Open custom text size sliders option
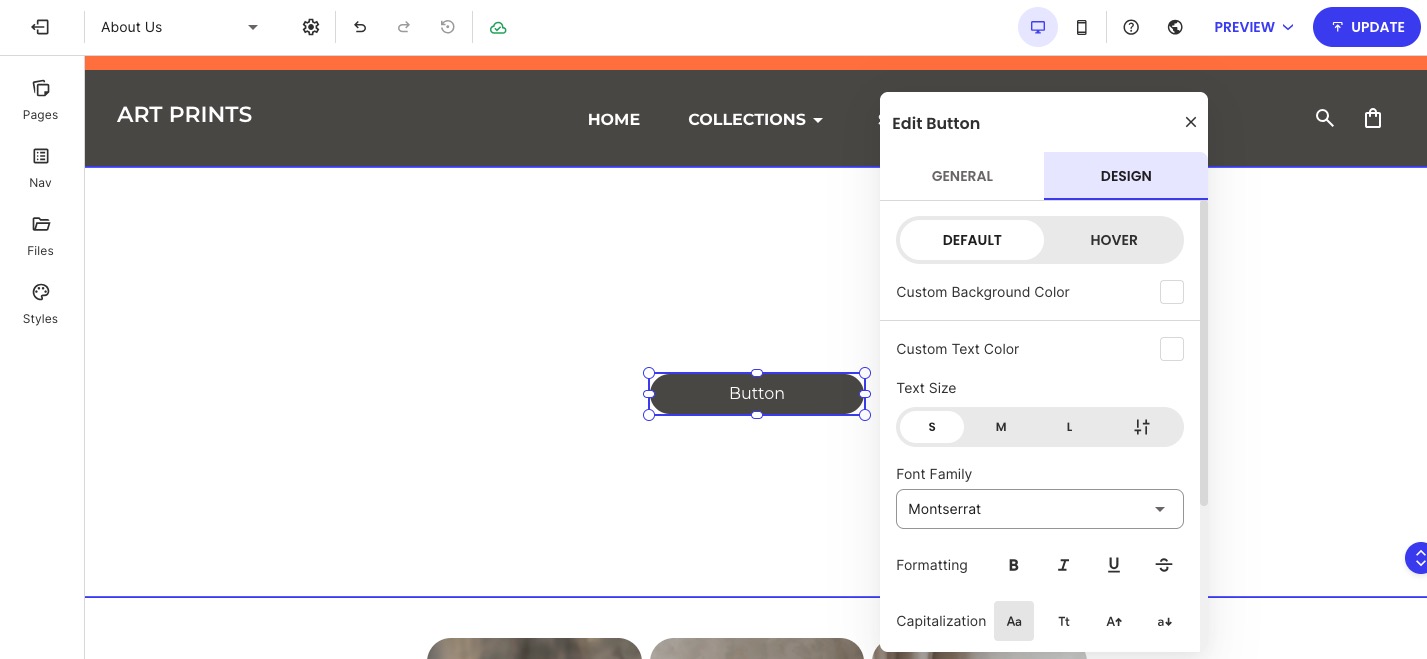 (x=1142, y=427)
